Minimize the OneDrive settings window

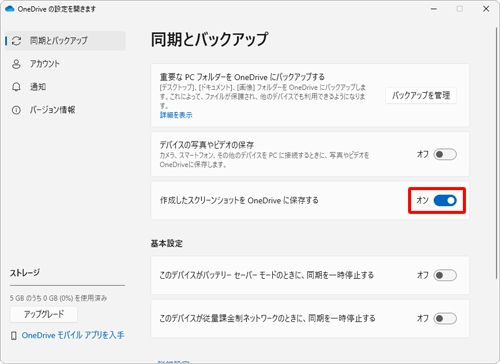click(x=434, y=9)
